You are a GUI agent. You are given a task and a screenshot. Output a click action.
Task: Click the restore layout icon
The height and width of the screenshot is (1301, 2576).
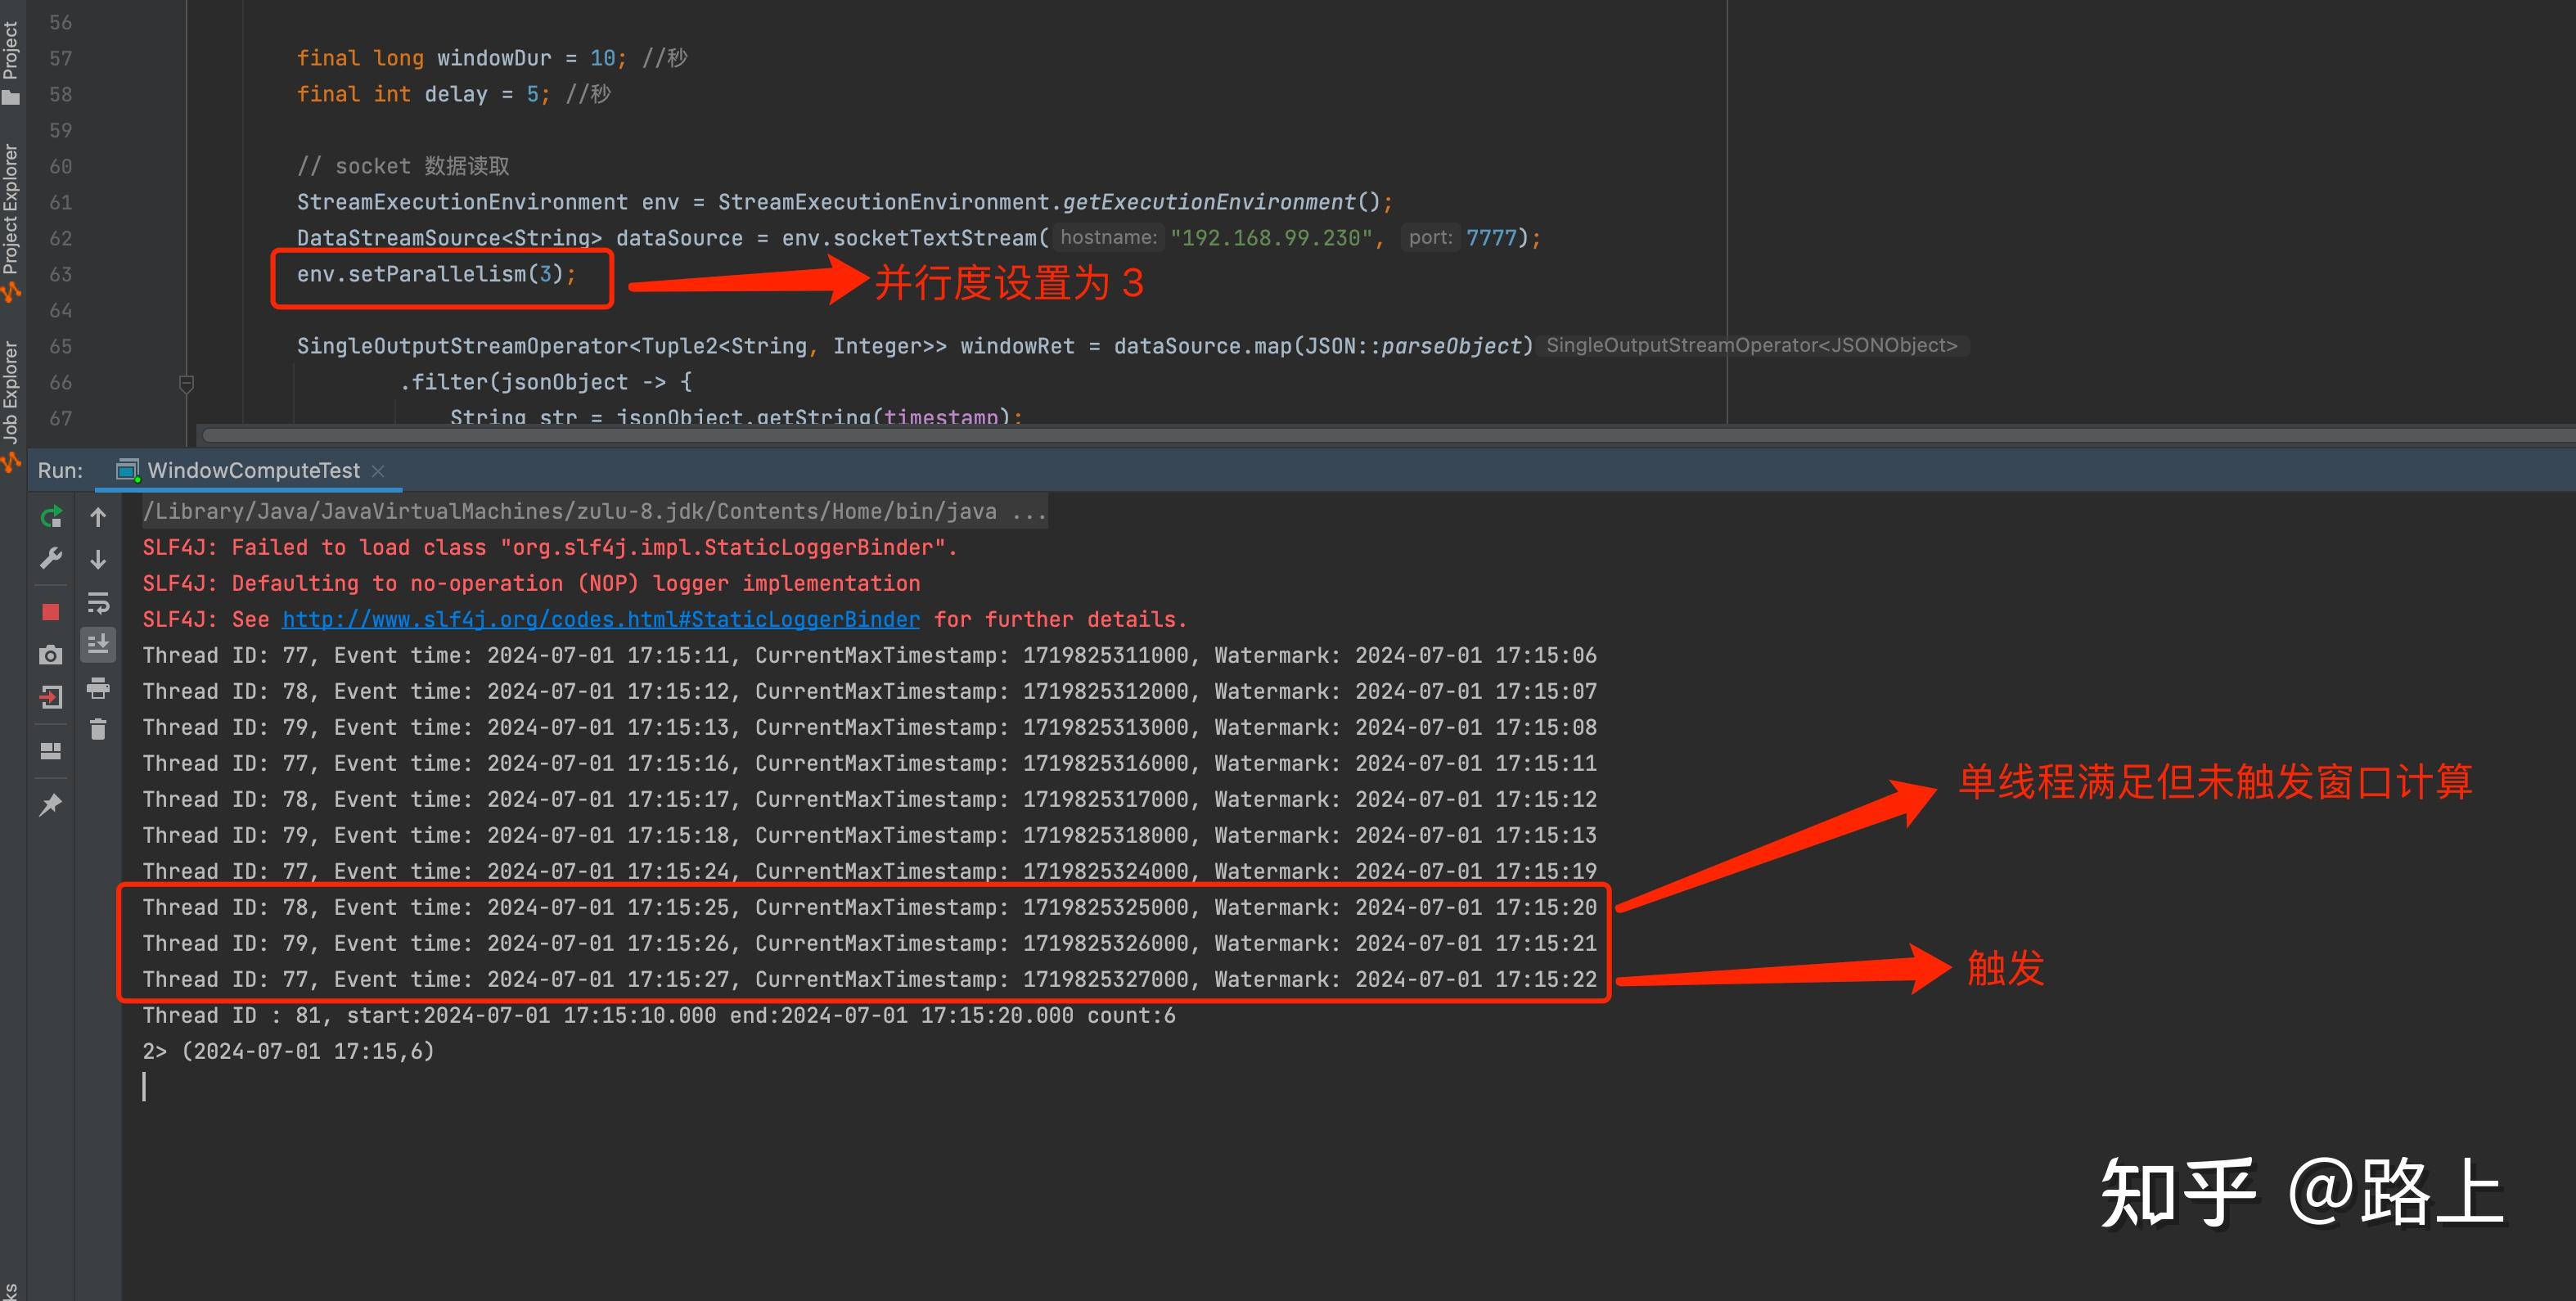pyautogui.click(x=51, y=751)
